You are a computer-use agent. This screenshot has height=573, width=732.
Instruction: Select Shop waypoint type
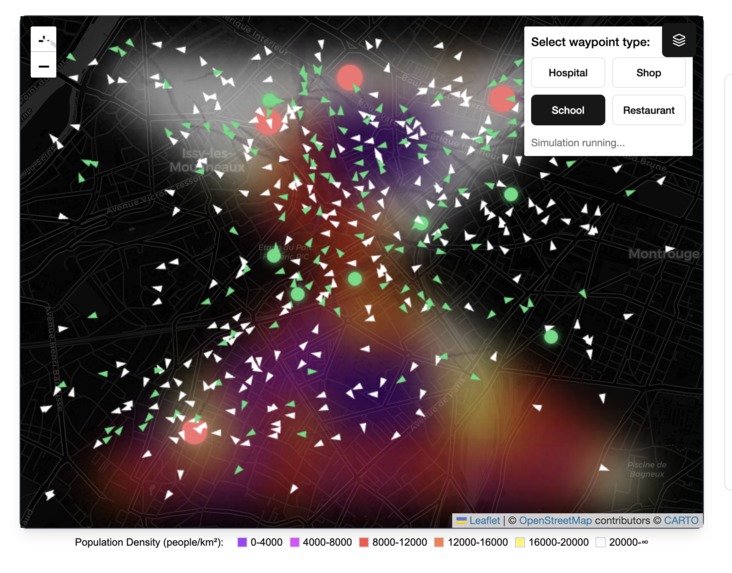[648, 72]
